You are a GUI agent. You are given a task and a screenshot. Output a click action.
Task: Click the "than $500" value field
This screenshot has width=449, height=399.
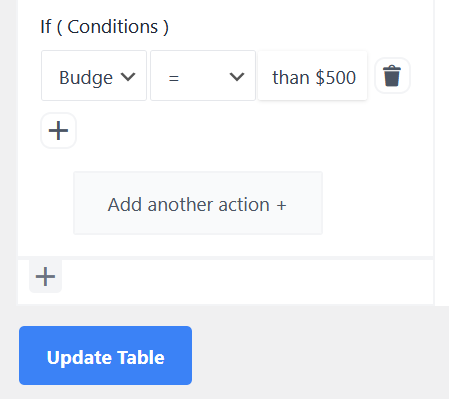click(312, 76)
